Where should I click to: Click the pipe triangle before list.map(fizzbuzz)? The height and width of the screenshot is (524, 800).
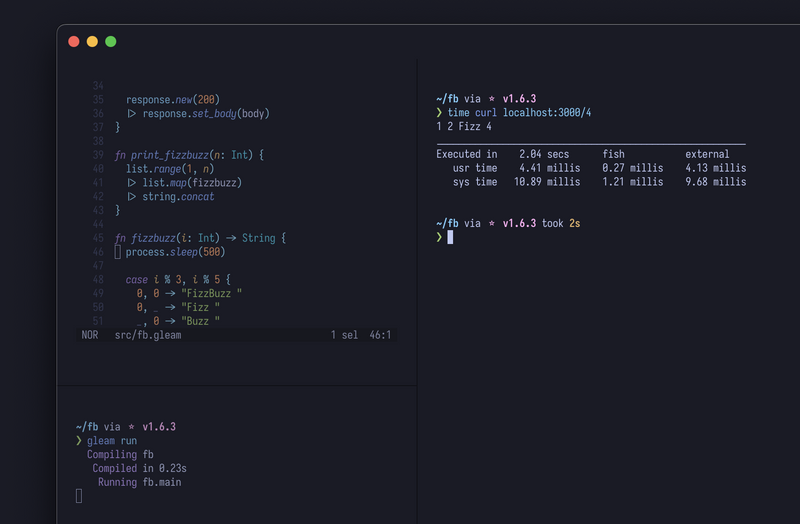click(x=131, y=183)
